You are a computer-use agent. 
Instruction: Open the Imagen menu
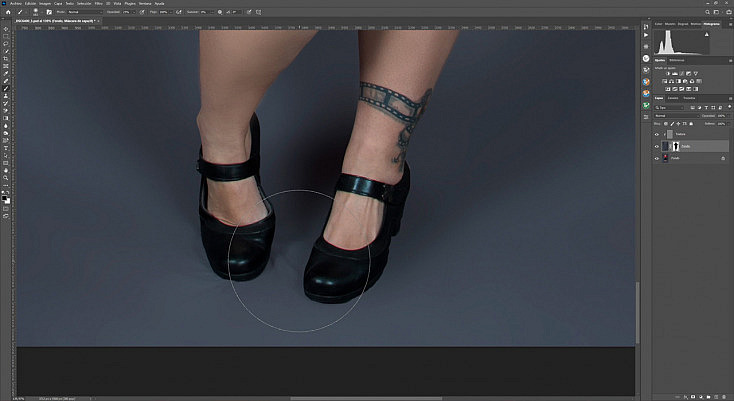pos(44,4)
